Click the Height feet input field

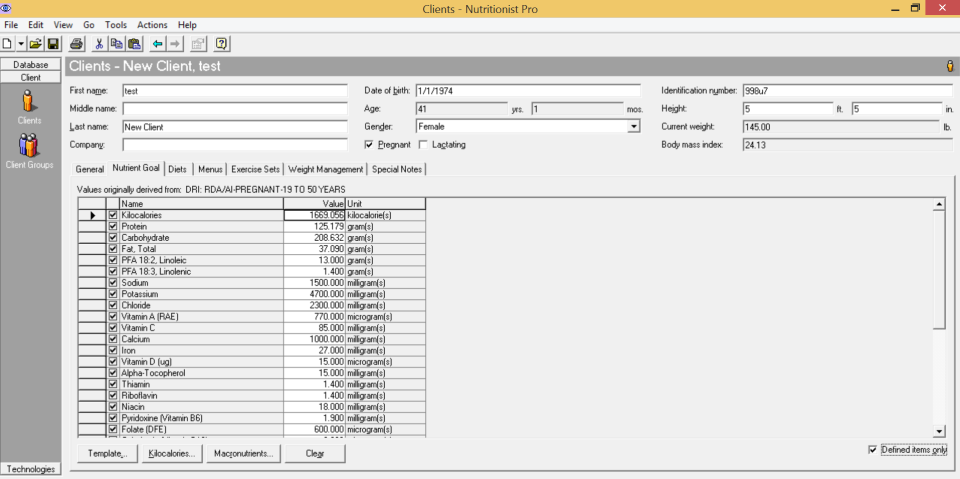pos(788,109)
